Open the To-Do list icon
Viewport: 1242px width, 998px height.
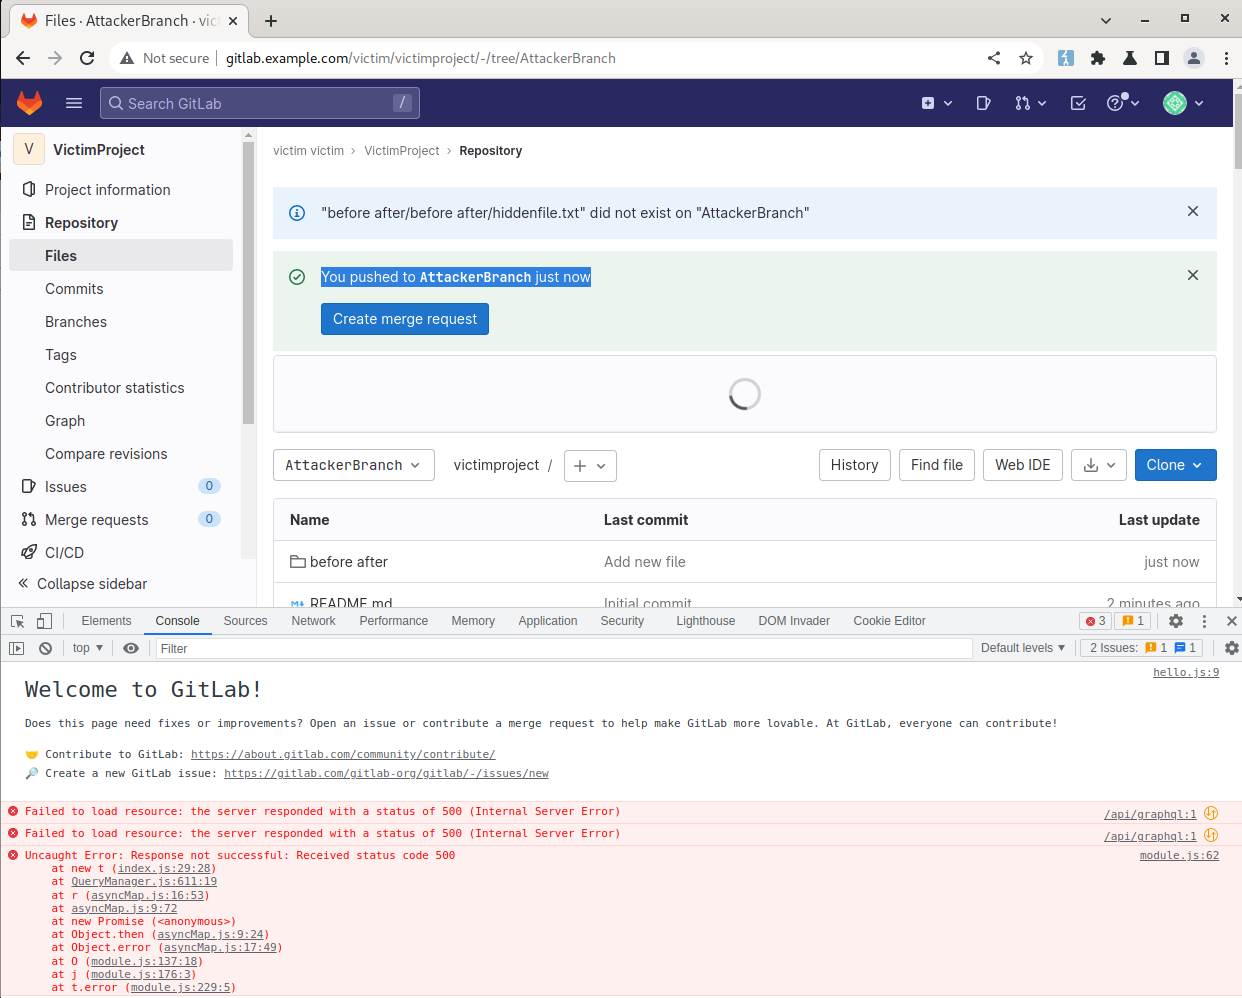point(1078,103)
